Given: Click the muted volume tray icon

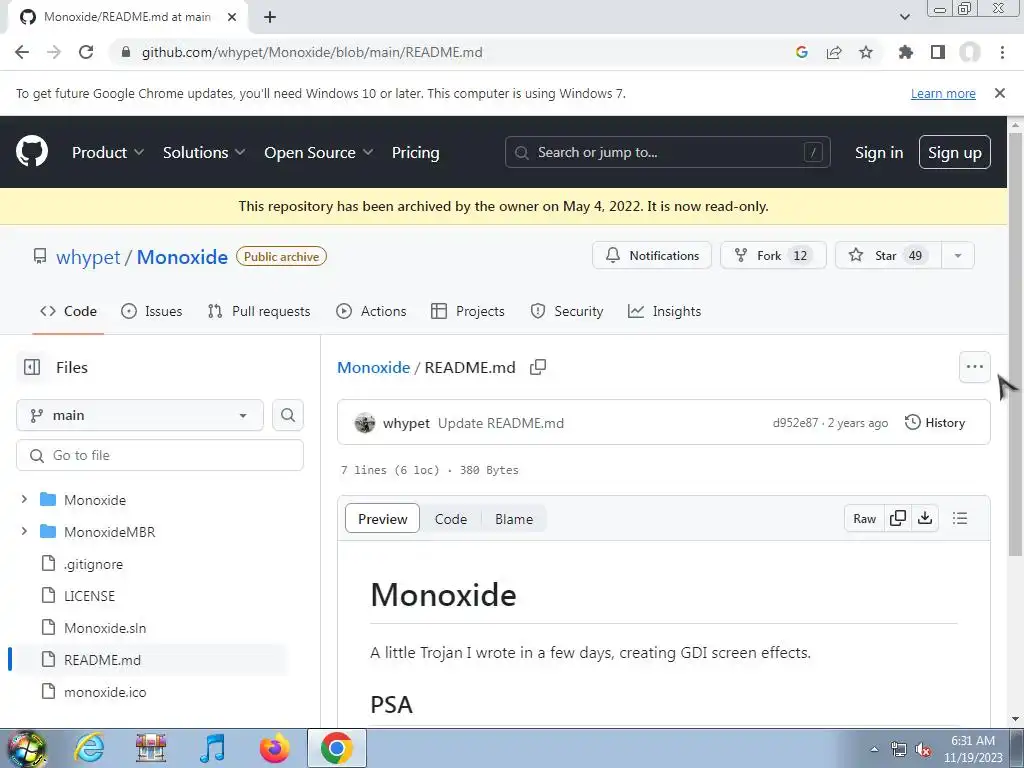Looking at the screenshot, I should click(x=923, y=750).
